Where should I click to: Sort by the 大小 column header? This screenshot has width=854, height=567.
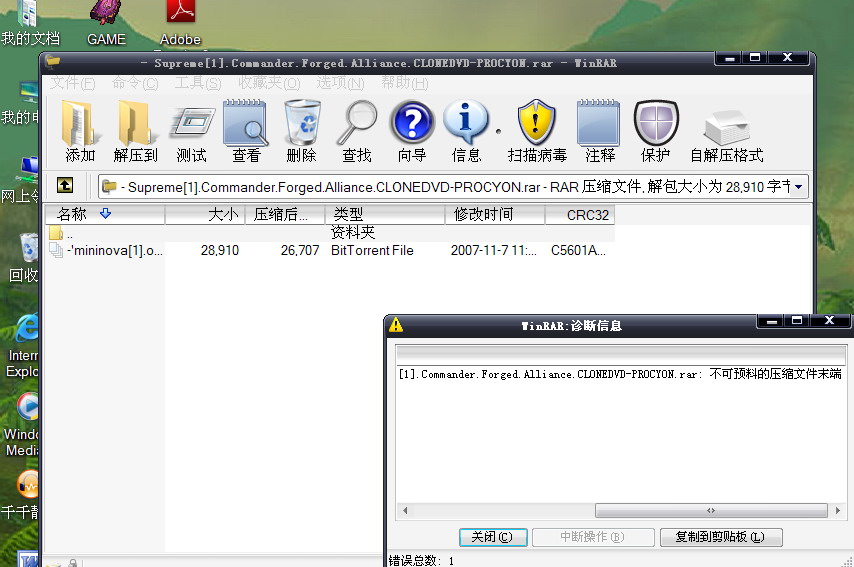point(205,215)
